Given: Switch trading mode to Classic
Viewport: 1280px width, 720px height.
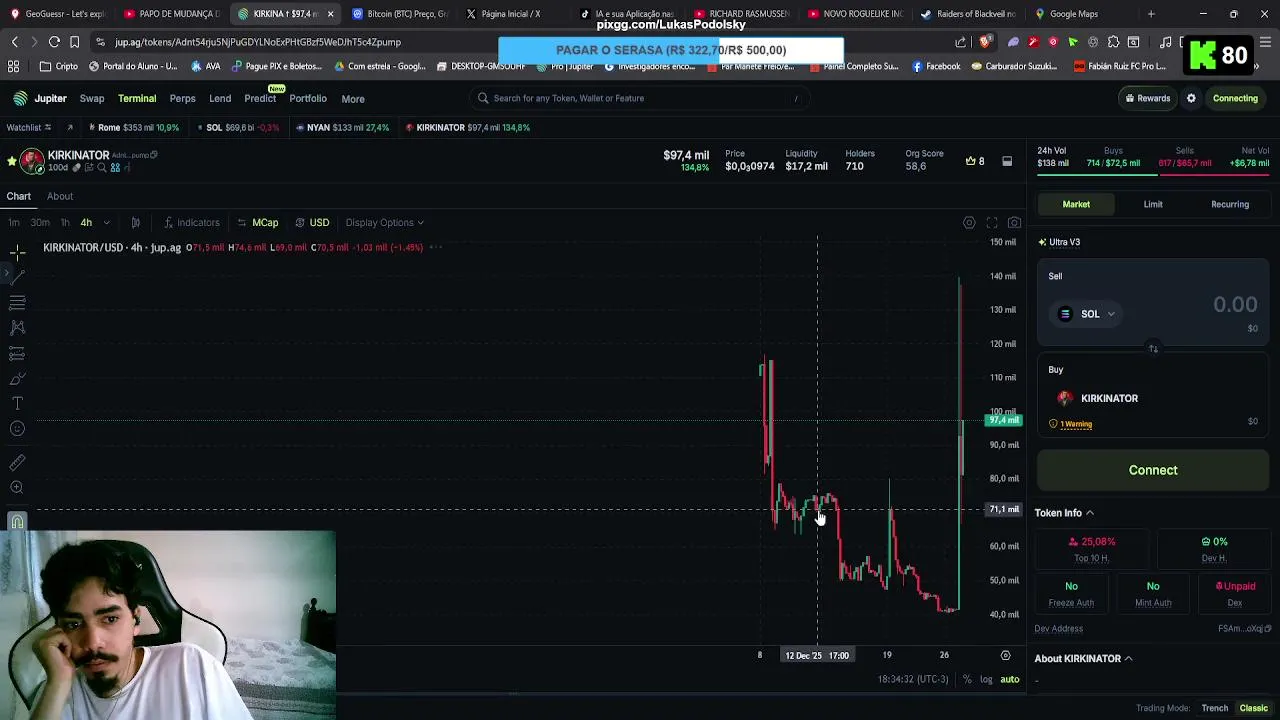Looking at the screenshot, I should tap(1254, 708).
